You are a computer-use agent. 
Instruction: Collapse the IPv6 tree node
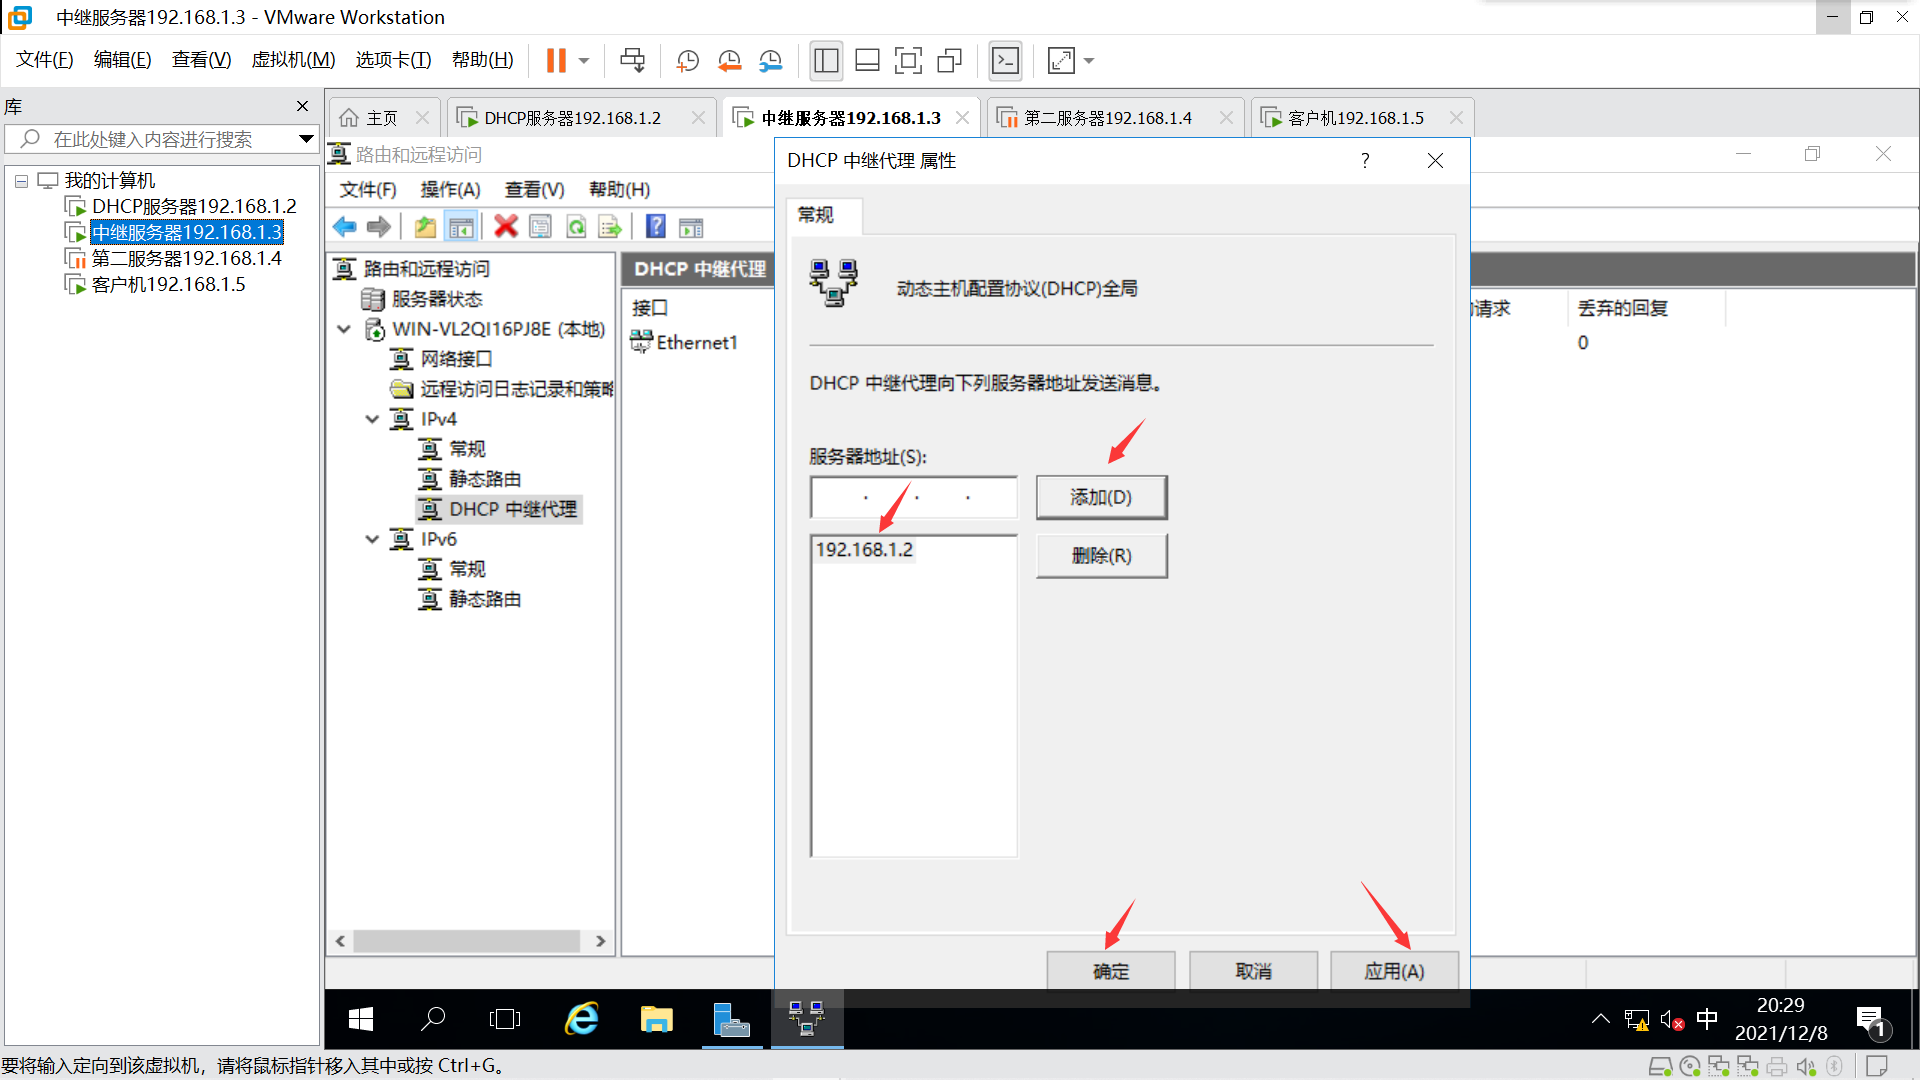(372, 539)
